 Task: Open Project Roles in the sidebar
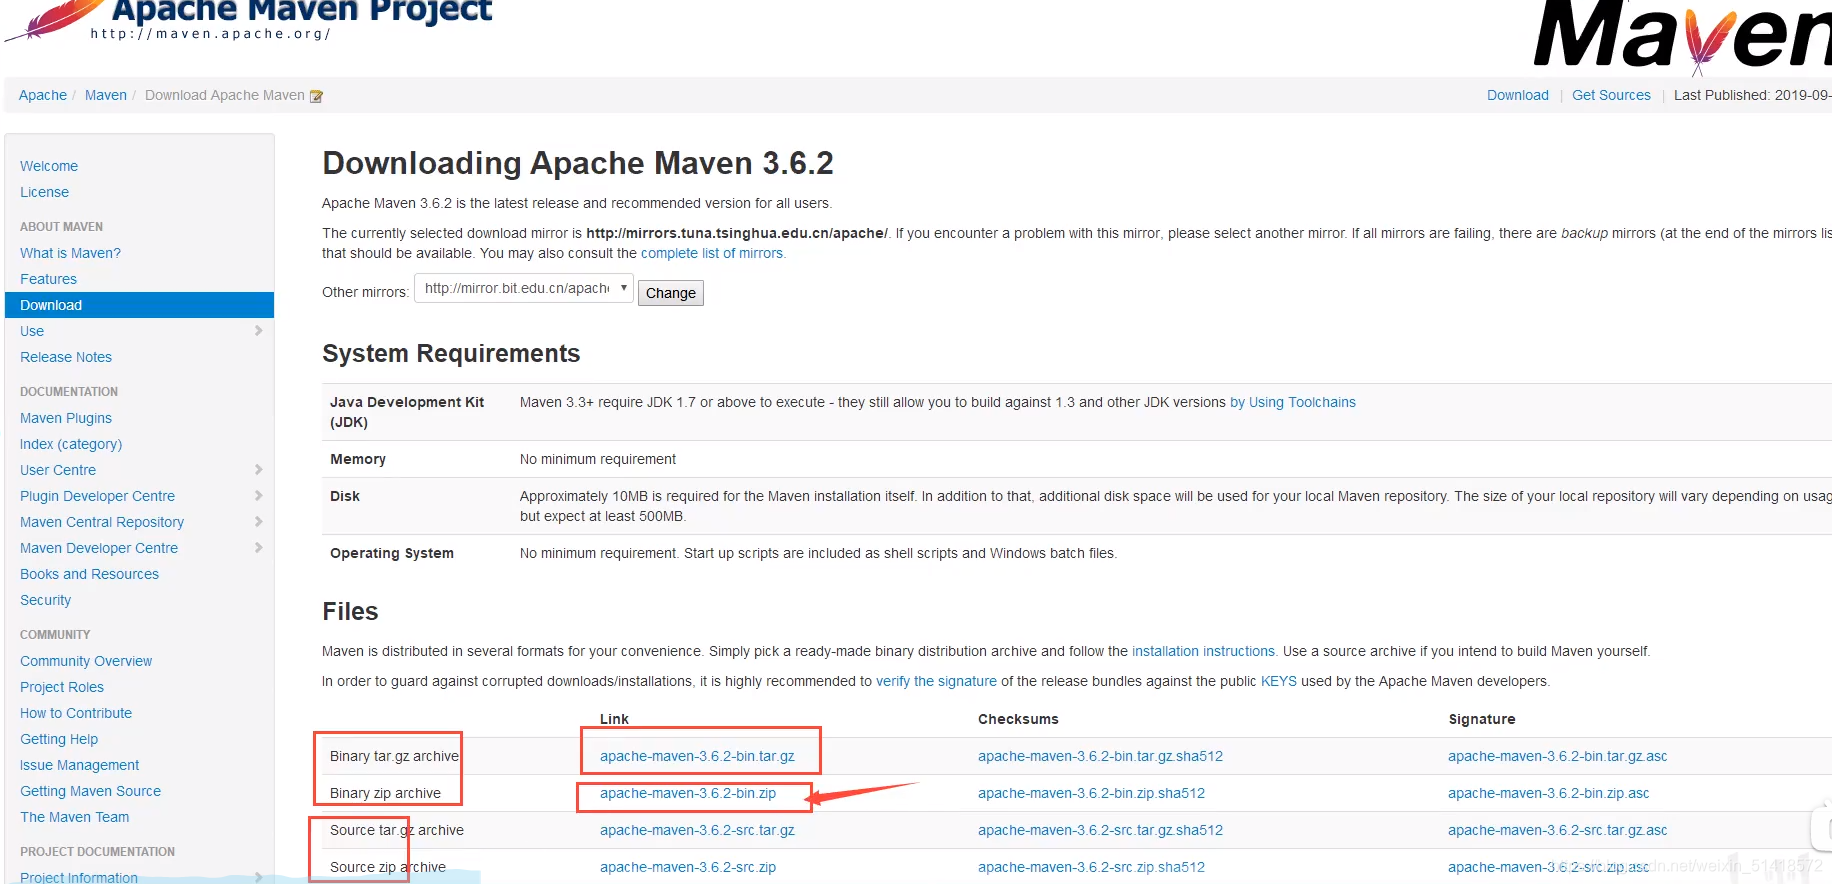coord(62,687)
